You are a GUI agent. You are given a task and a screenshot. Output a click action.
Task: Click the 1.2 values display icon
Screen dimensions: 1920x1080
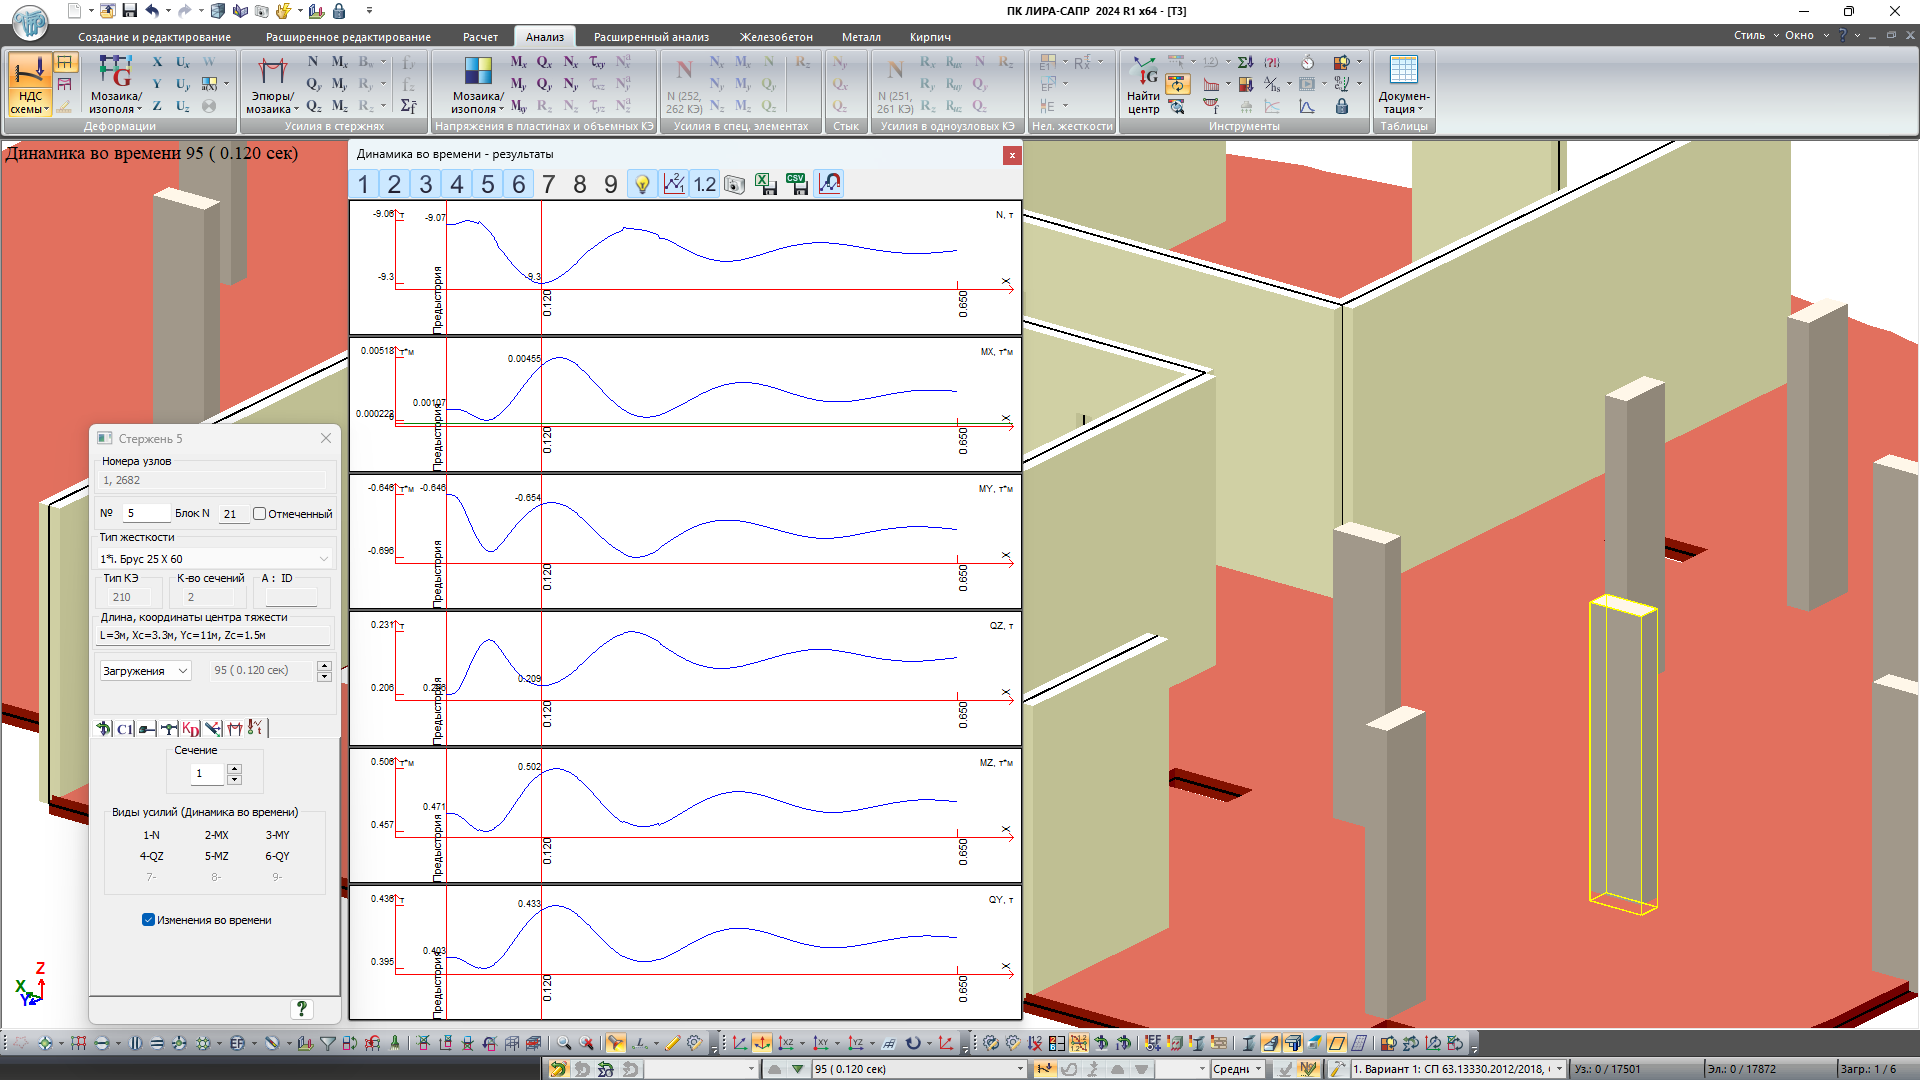(705, 184)
